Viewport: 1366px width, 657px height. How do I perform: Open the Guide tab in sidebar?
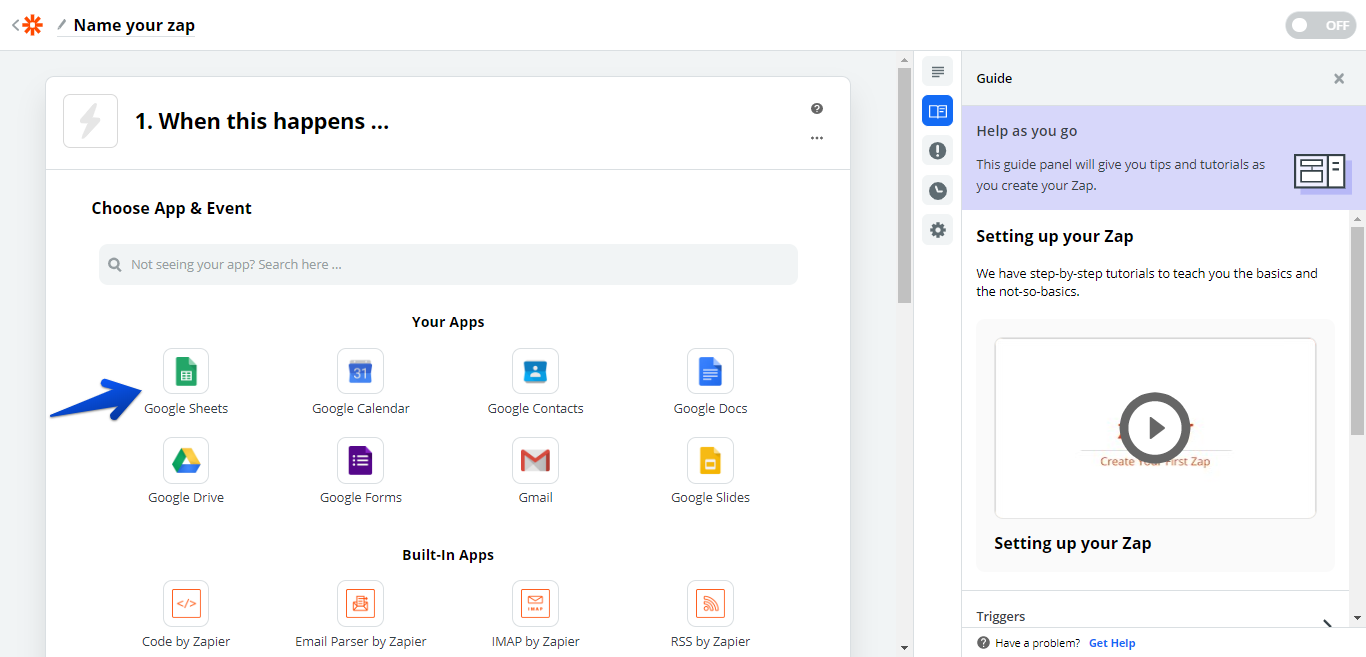coord(937,111)
